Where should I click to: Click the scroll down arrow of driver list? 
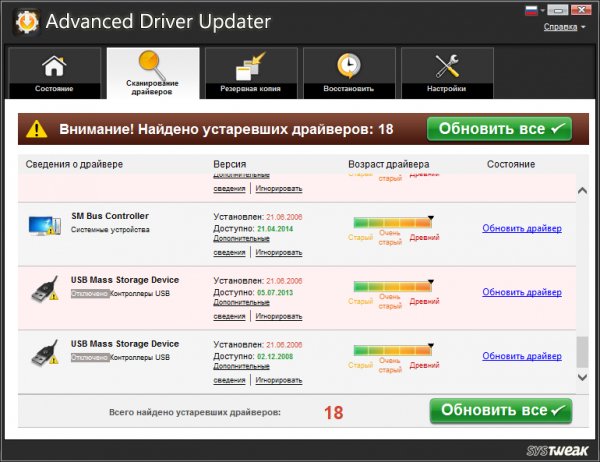point(582,377)
